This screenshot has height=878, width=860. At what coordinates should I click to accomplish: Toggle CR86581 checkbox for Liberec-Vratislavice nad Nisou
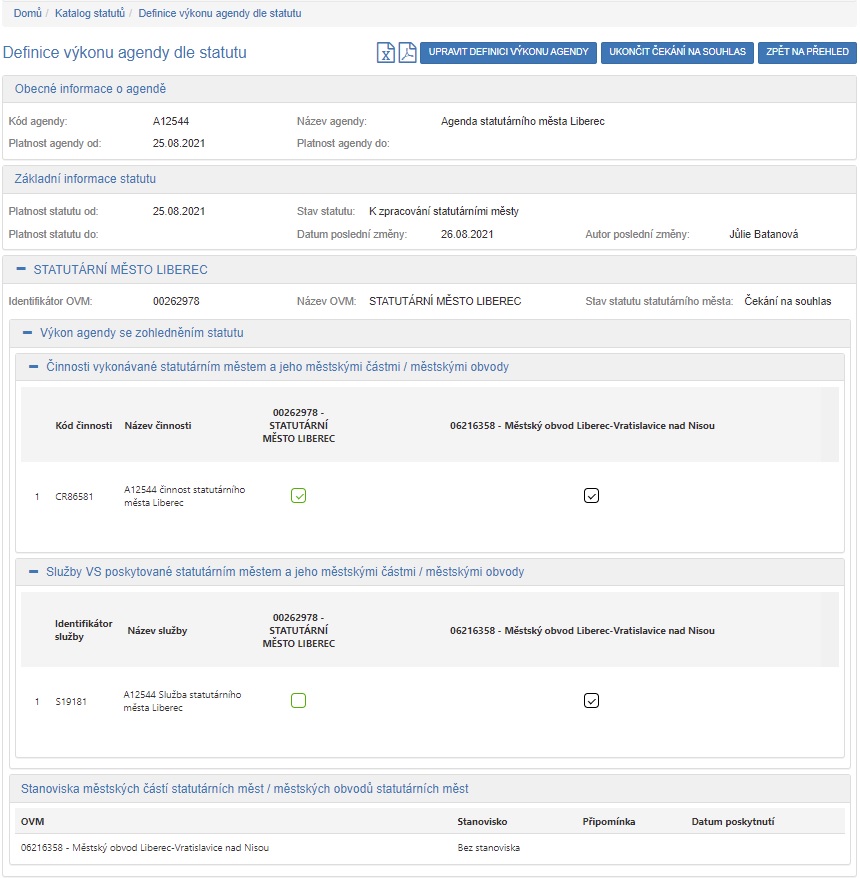pos(591,495)
